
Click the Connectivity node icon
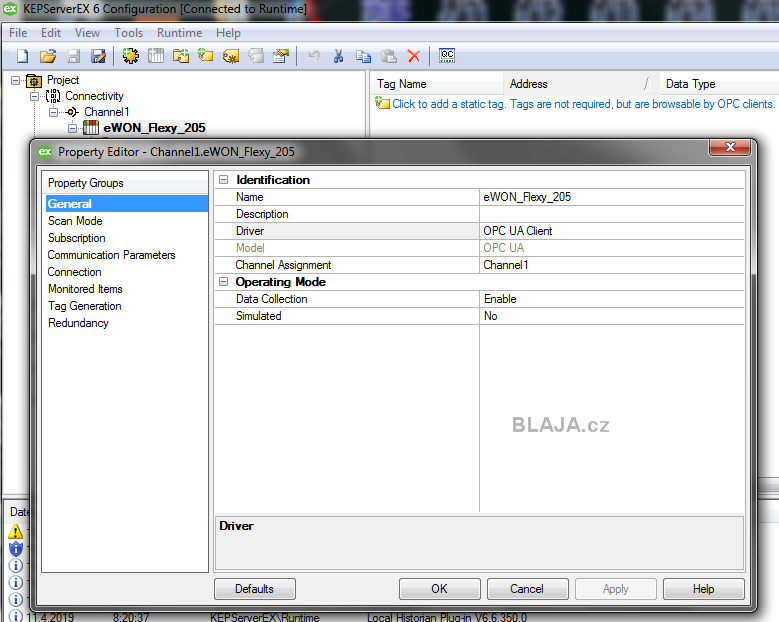pyautogui.click(x=53, y=96)
